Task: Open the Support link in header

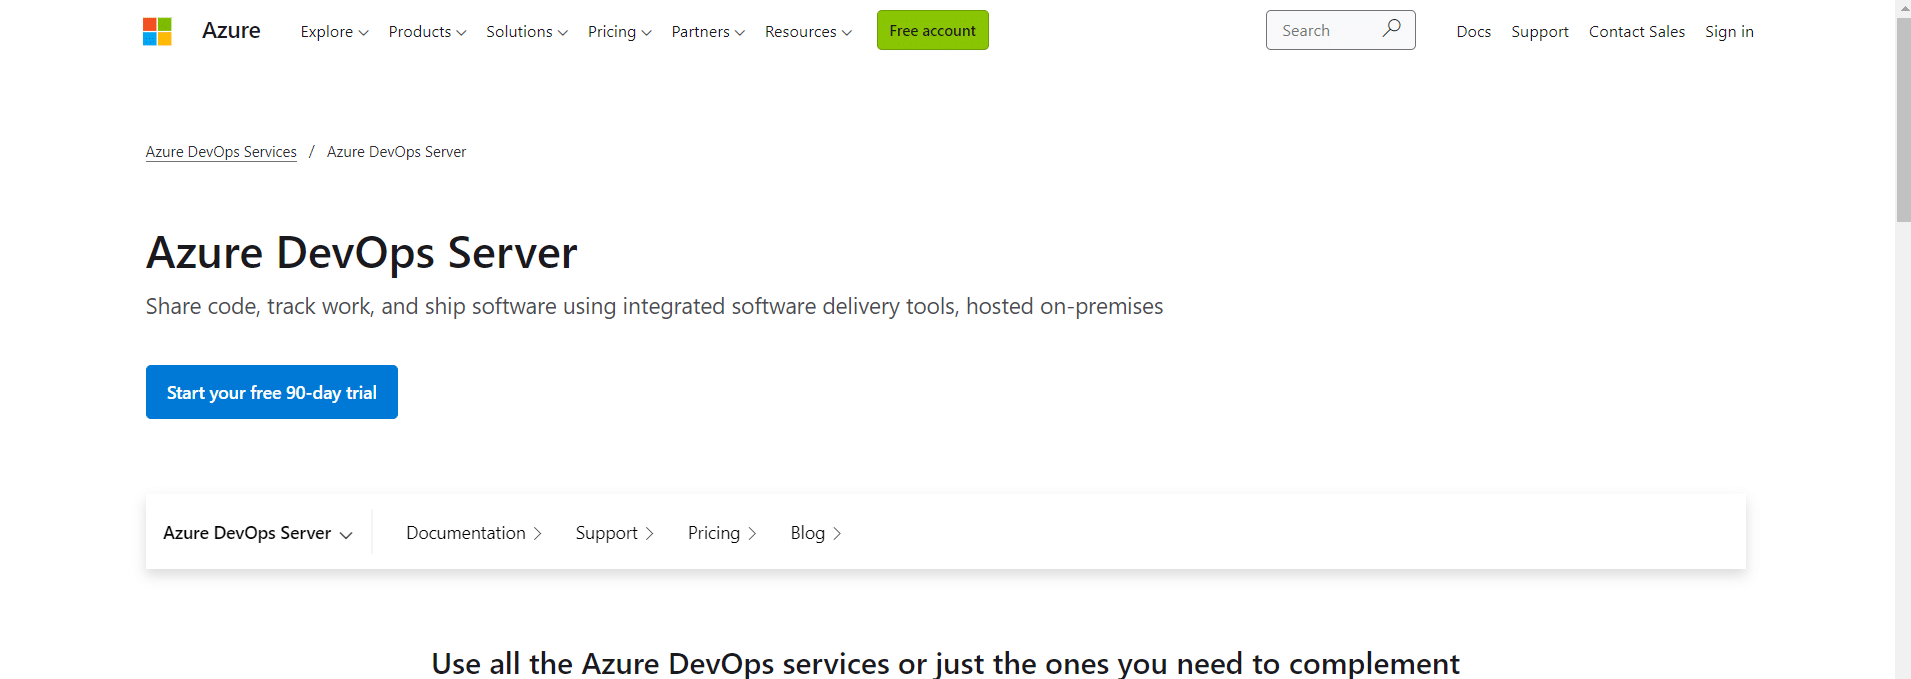Action: 1540,32
